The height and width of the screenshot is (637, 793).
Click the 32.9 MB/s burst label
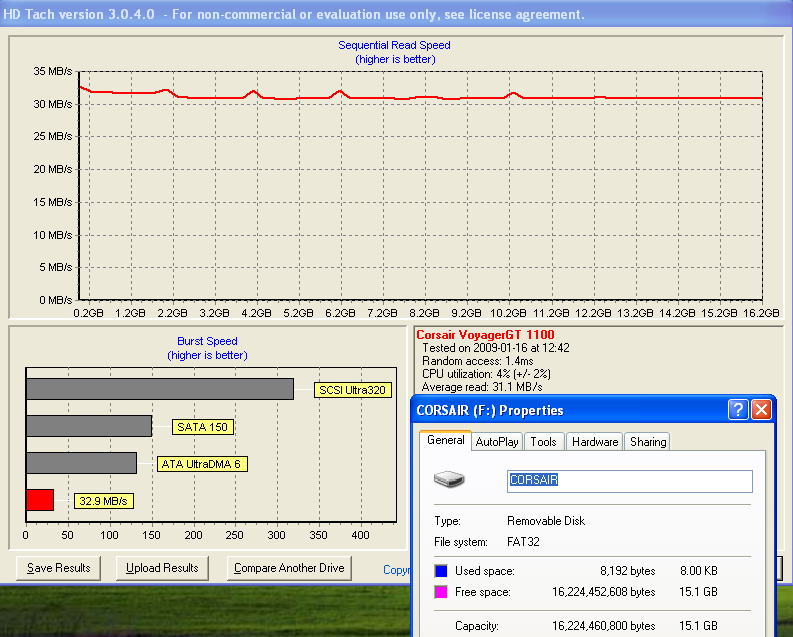tap(104, 501)
